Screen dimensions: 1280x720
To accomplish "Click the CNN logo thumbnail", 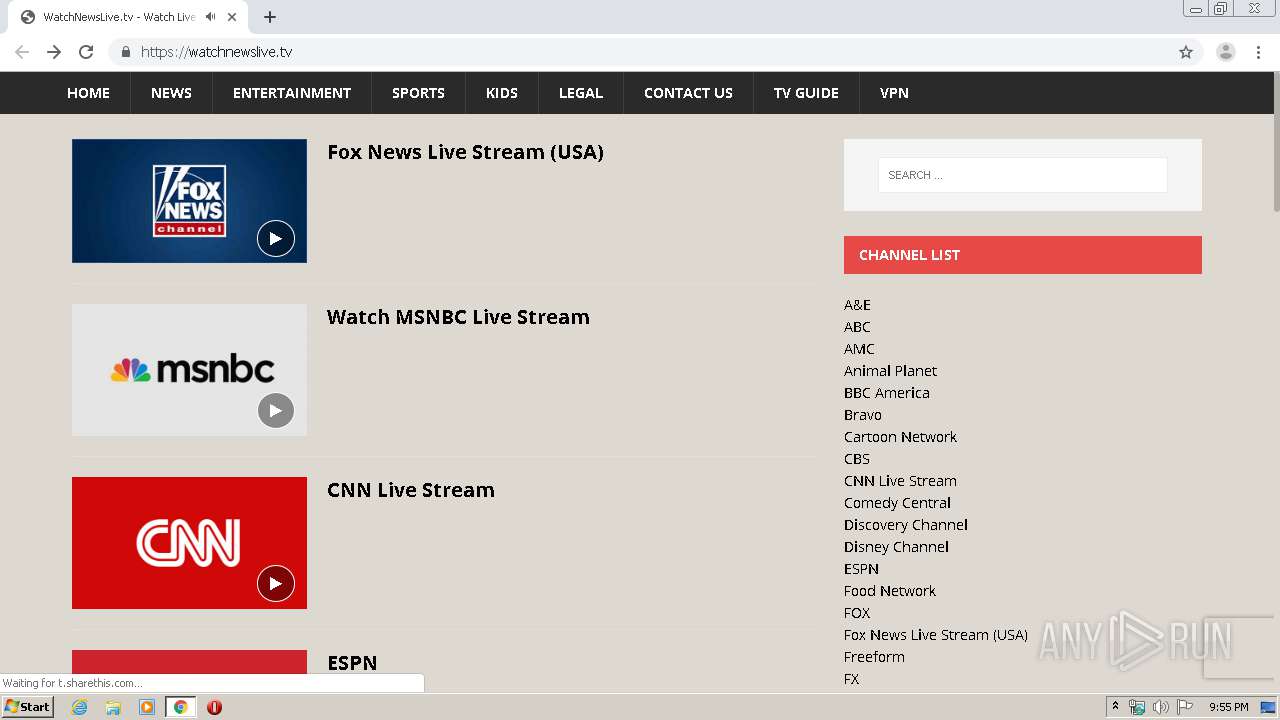I will (189, 543).
